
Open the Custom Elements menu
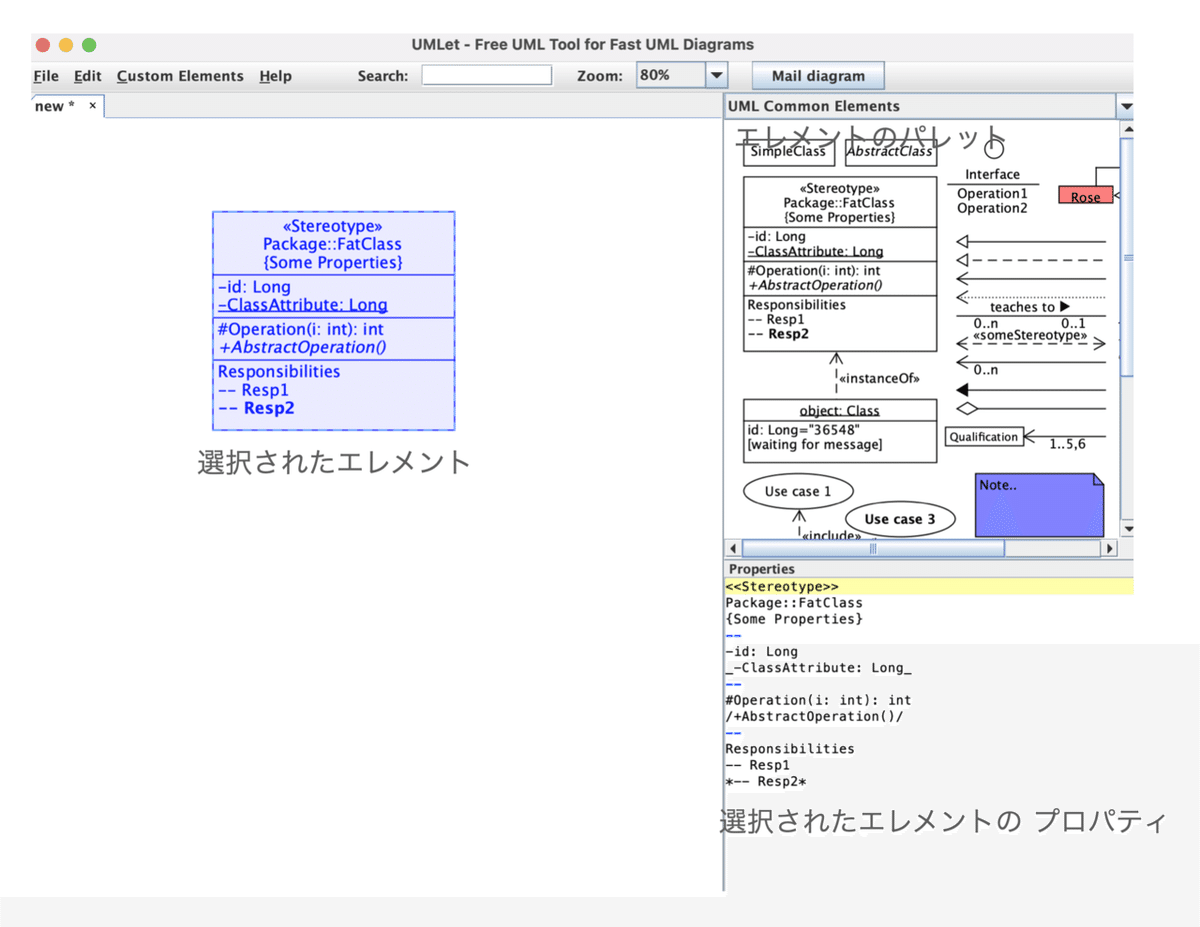(x=180, y=76)
